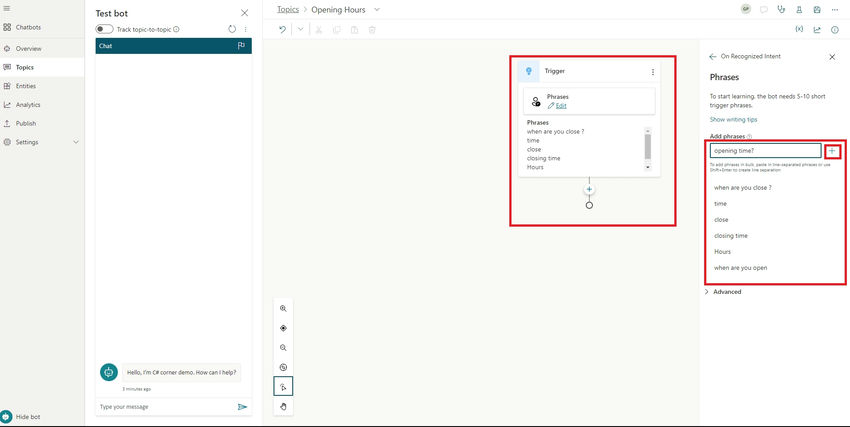Click the bot greeting message bubble

(x=182, y=372)
